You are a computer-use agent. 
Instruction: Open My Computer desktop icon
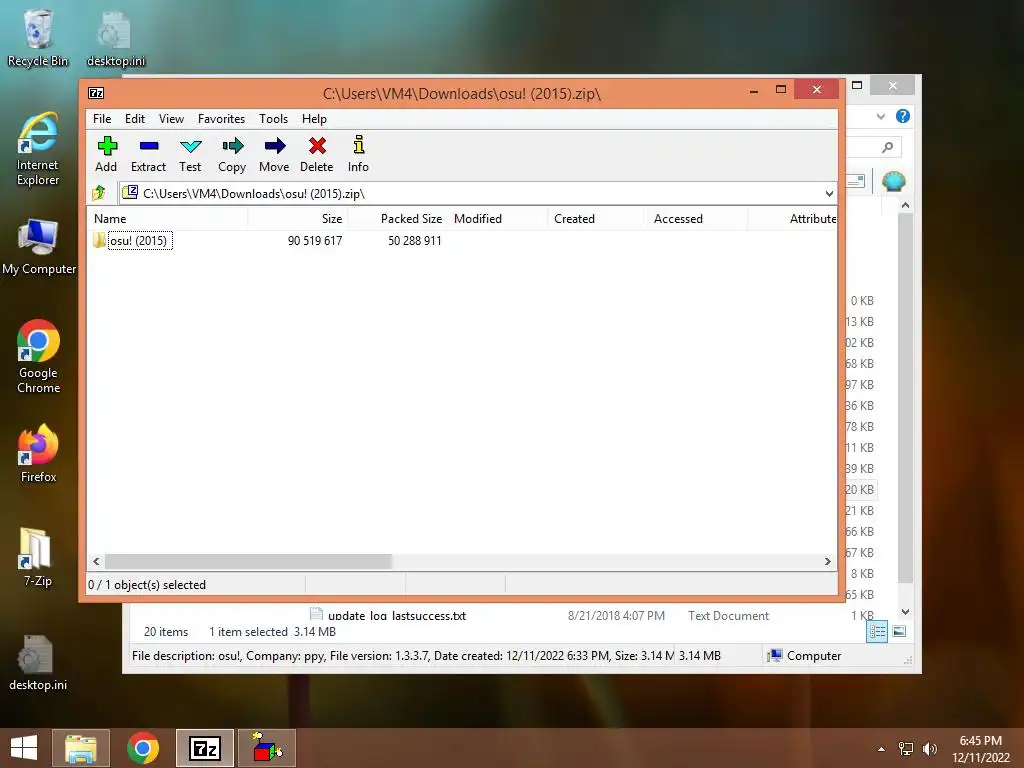pos(39,247)
